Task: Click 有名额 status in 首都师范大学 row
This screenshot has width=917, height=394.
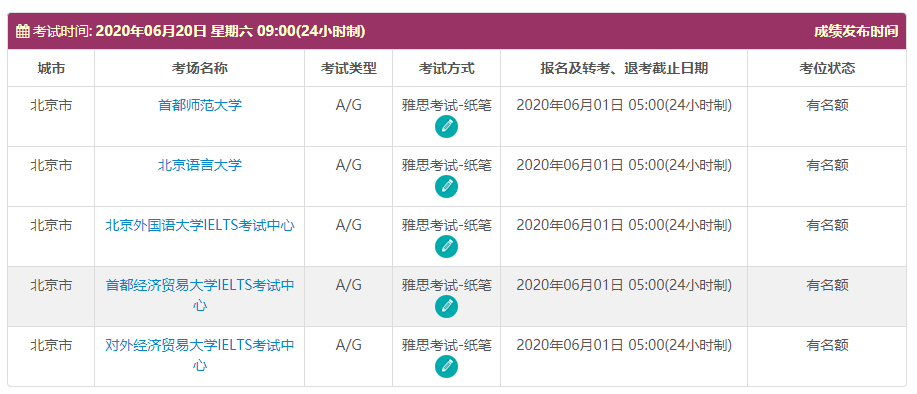Action: point(827,106)
